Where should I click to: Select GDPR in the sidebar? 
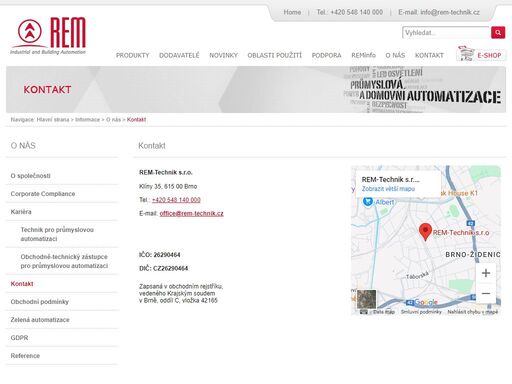pos(19,338)
